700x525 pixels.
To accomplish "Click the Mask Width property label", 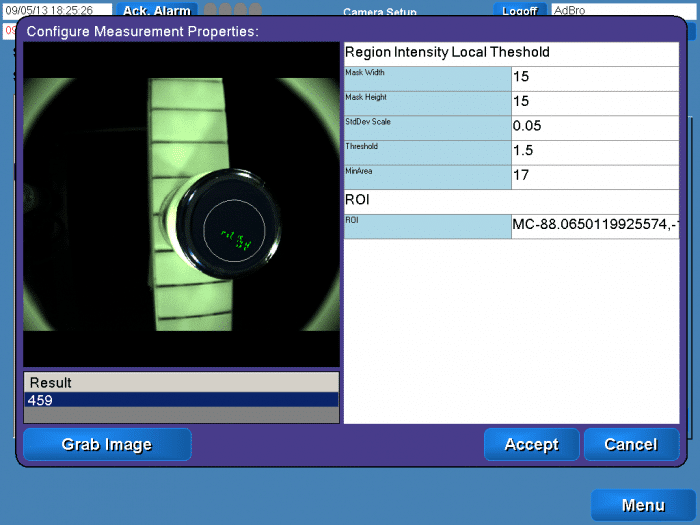I will [x=427, y=78].
